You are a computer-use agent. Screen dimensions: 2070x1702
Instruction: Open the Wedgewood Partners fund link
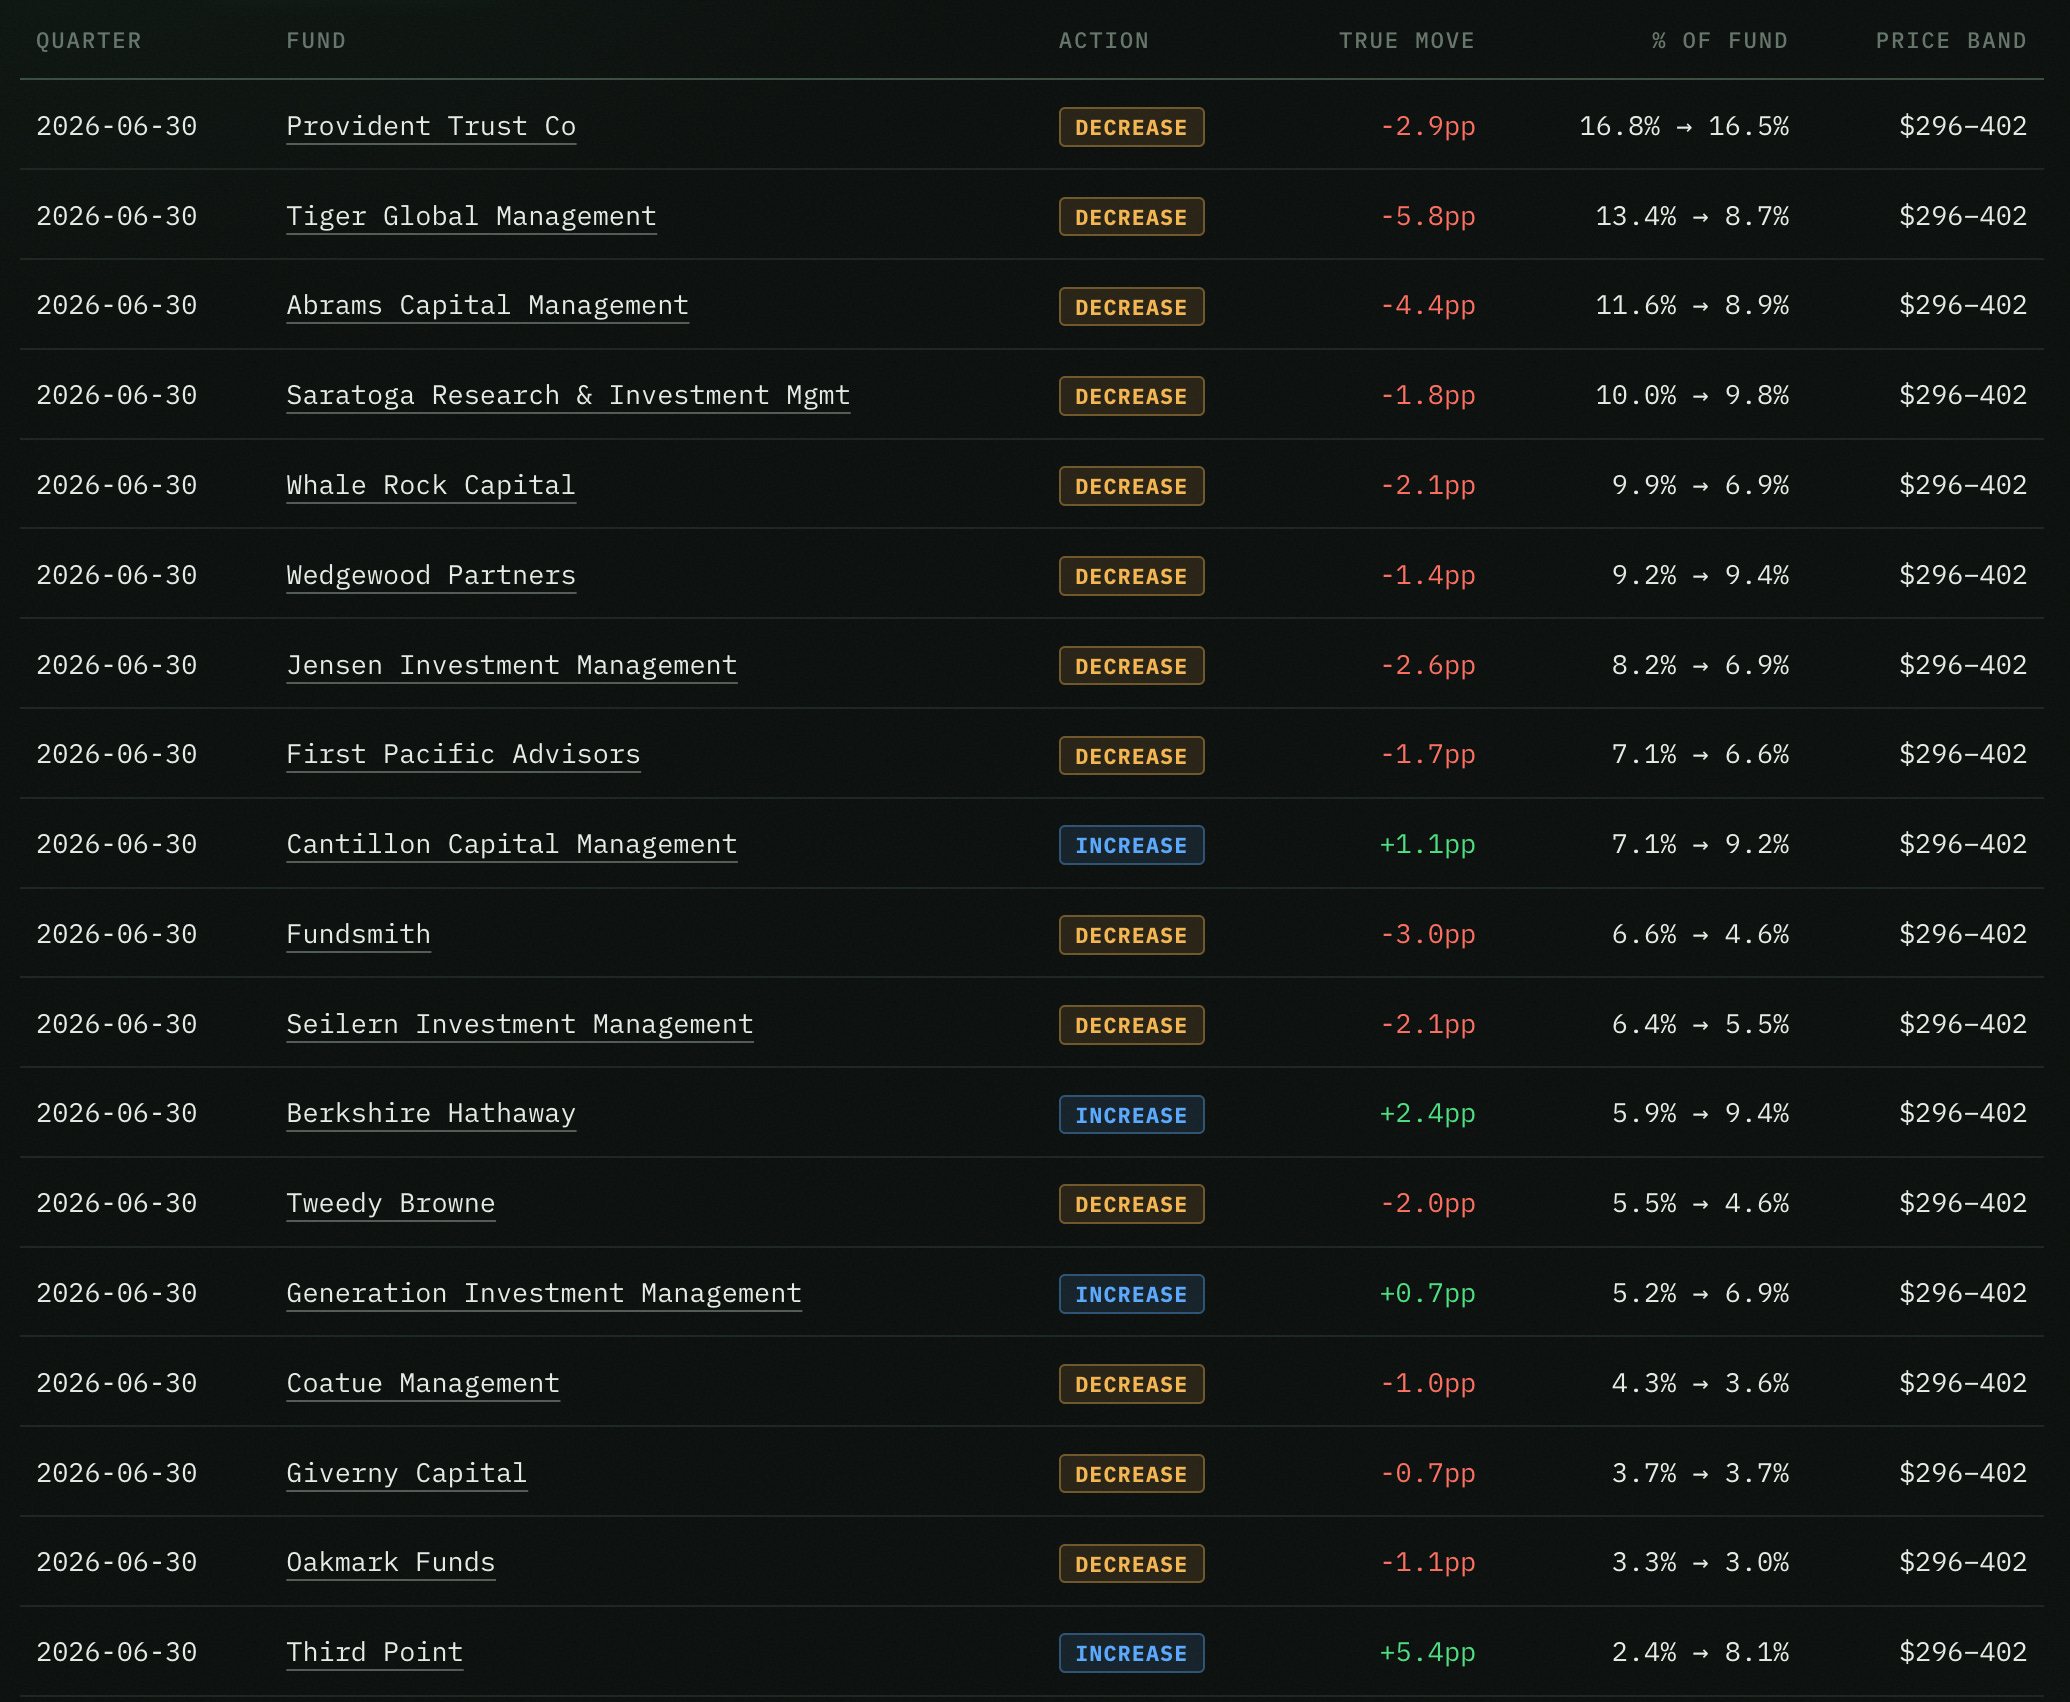point(431,576)
